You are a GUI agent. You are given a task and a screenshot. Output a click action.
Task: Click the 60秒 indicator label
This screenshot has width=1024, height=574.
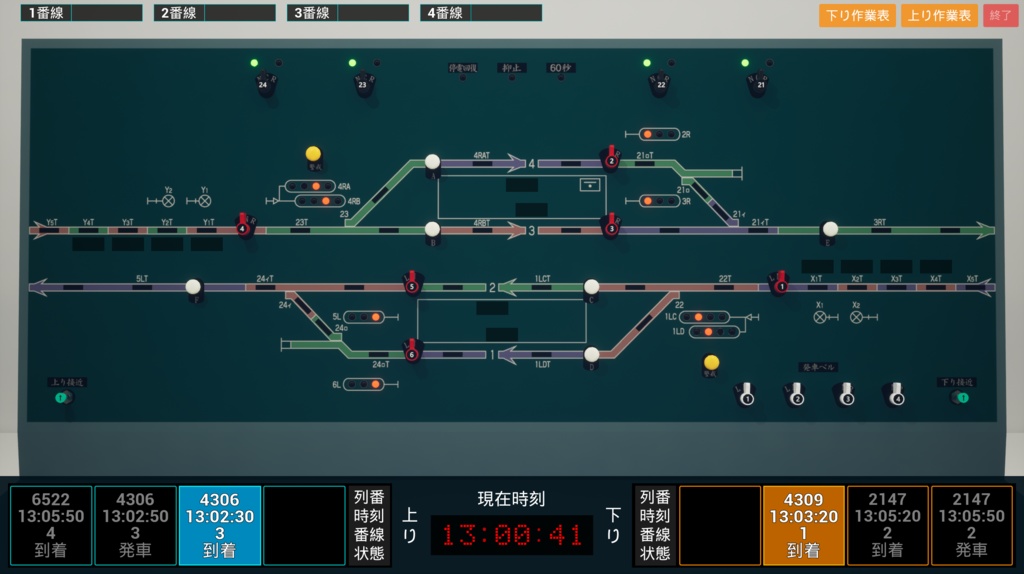(x=560, y=68)
